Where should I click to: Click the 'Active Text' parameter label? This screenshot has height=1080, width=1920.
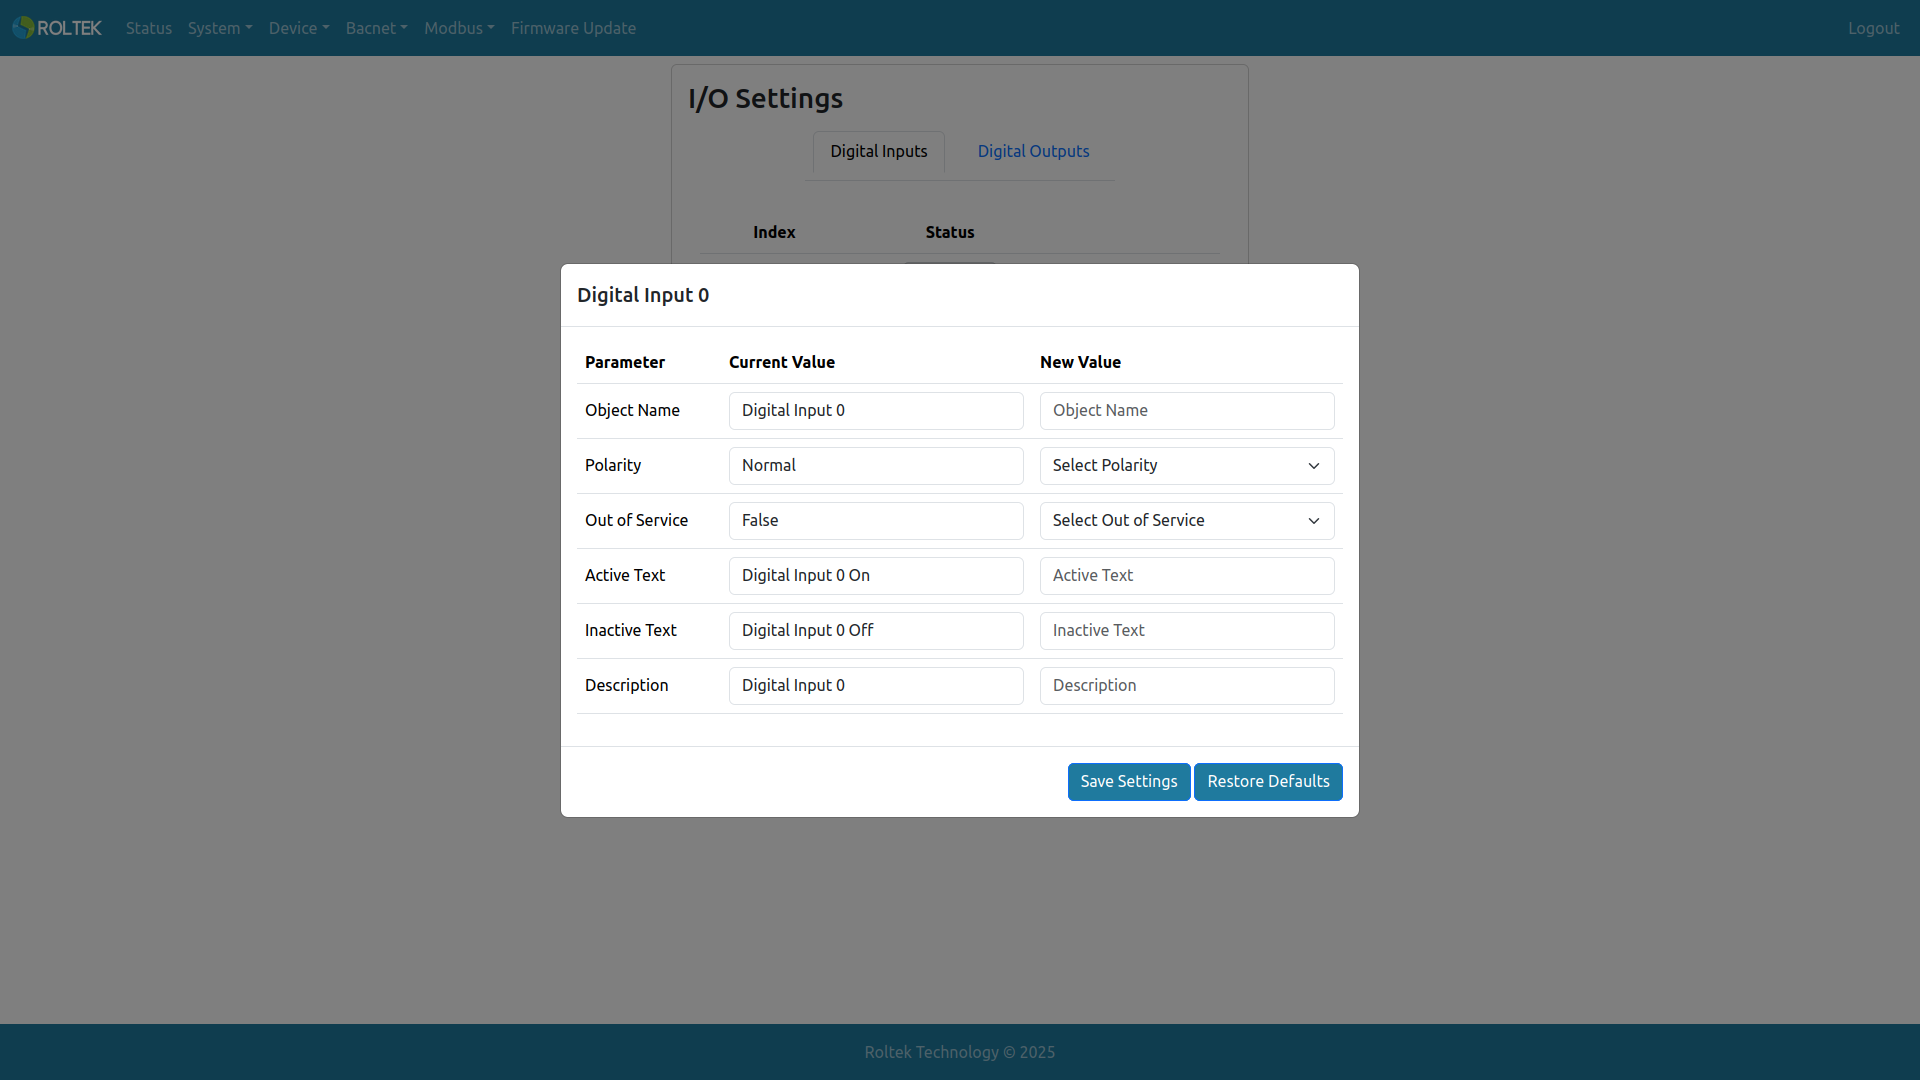click(x=625, y=575)
